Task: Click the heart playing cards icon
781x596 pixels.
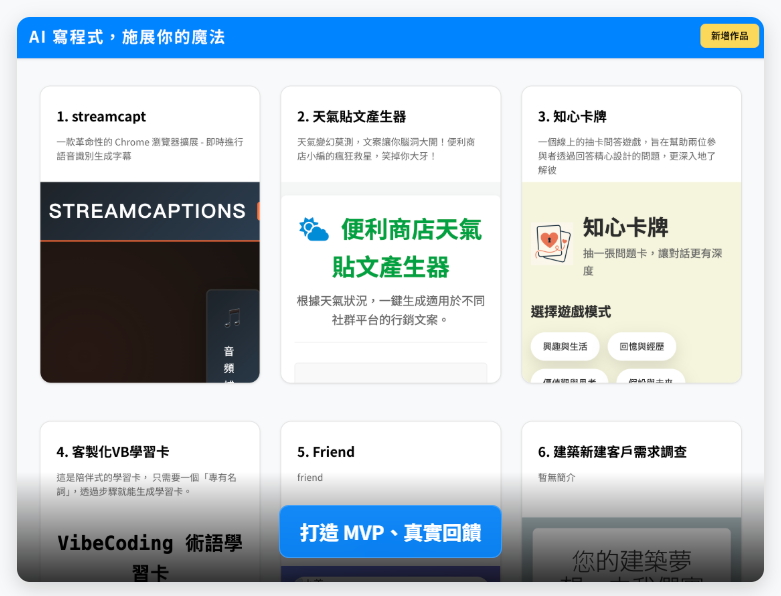Action: click(552, 242)
